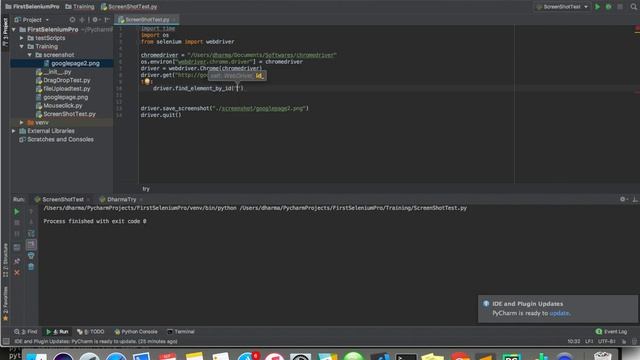The height and width of the screenshot is (360, 640).
Task: Hide the Project panel with hide icon
Action: point(107,20)
